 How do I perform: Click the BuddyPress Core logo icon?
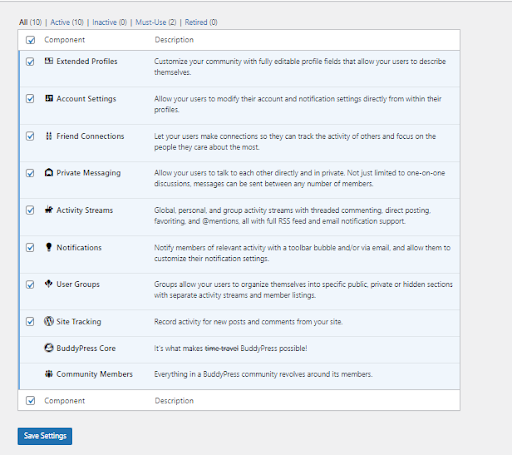49,348
